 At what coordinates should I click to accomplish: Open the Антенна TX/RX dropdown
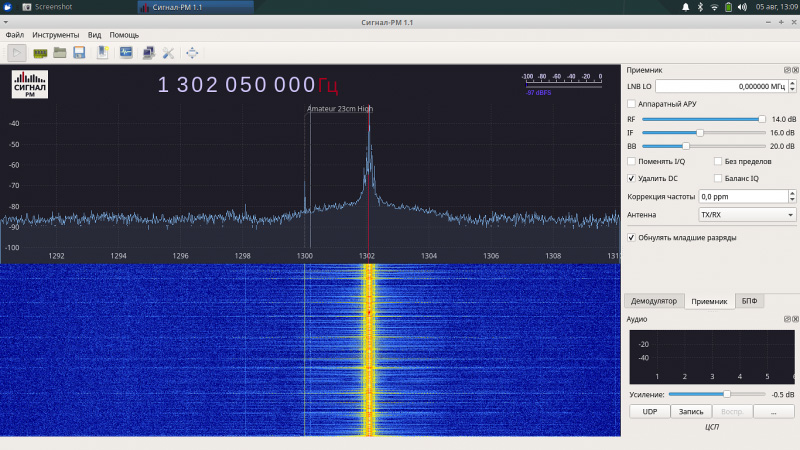click(x=747, y=215)
